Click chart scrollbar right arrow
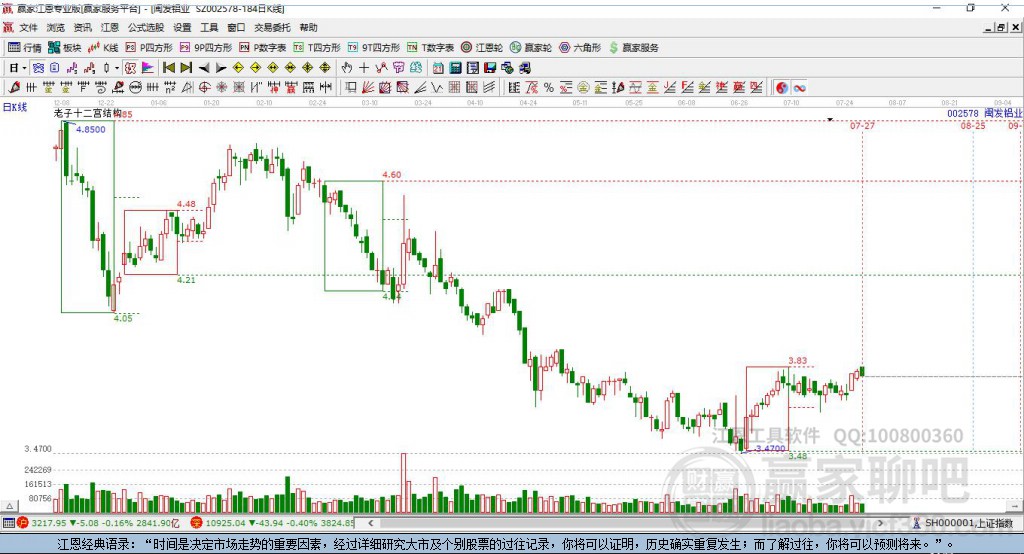 click(x=880, y=523)
